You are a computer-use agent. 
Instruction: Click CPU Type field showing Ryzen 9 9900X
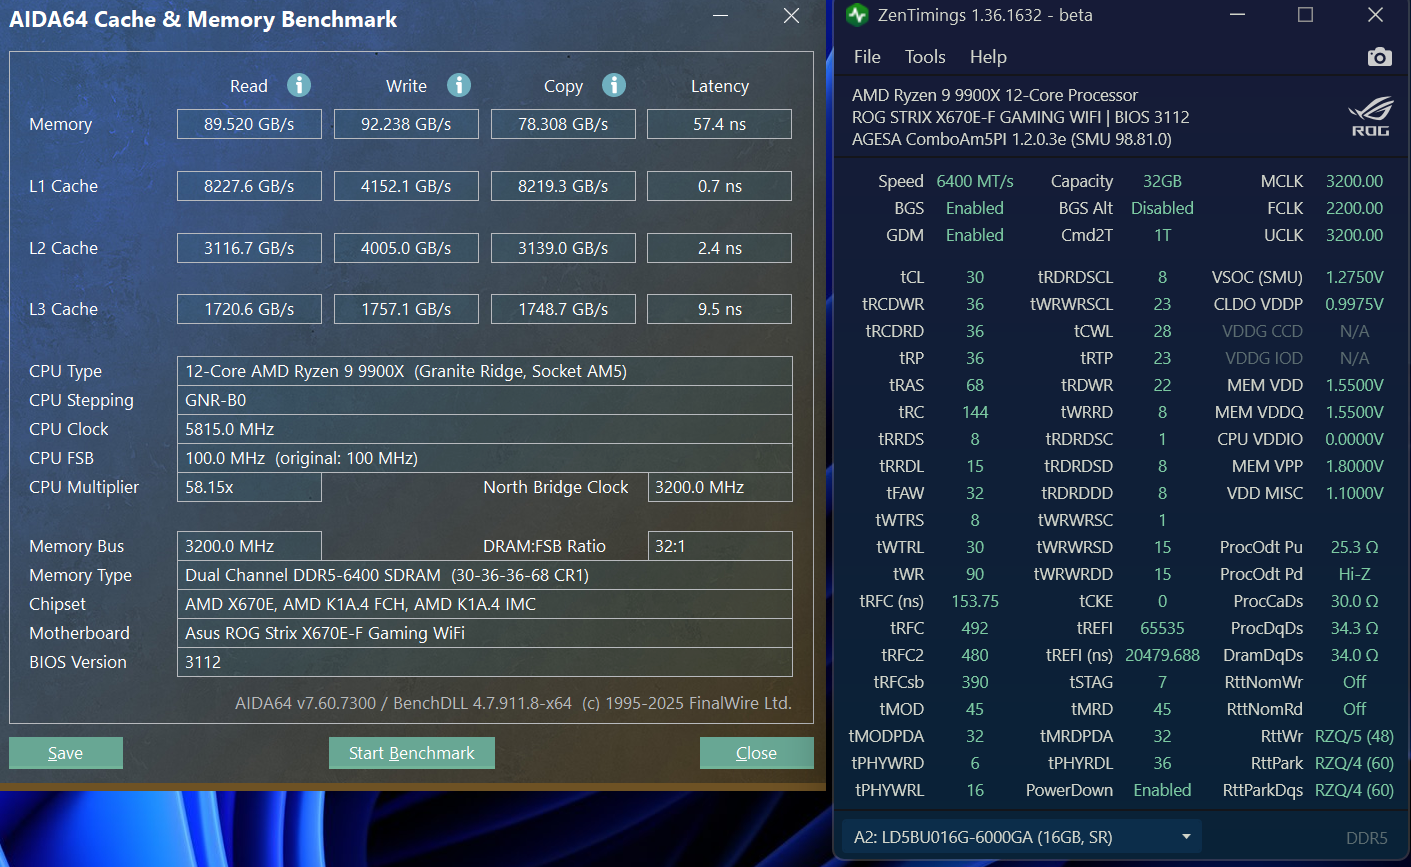(485, 371)
